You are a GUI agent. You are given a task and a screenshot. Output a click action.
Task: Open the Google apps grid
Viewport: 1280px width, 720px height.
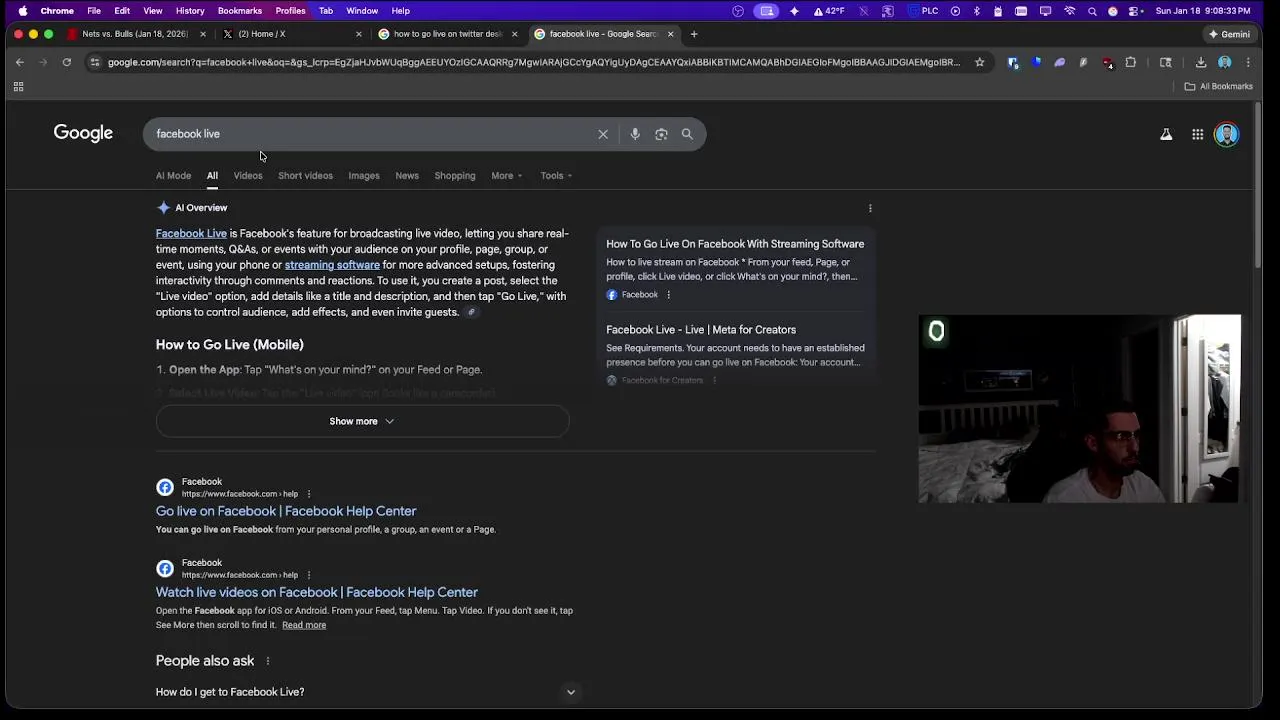[x=1197, y=134]
